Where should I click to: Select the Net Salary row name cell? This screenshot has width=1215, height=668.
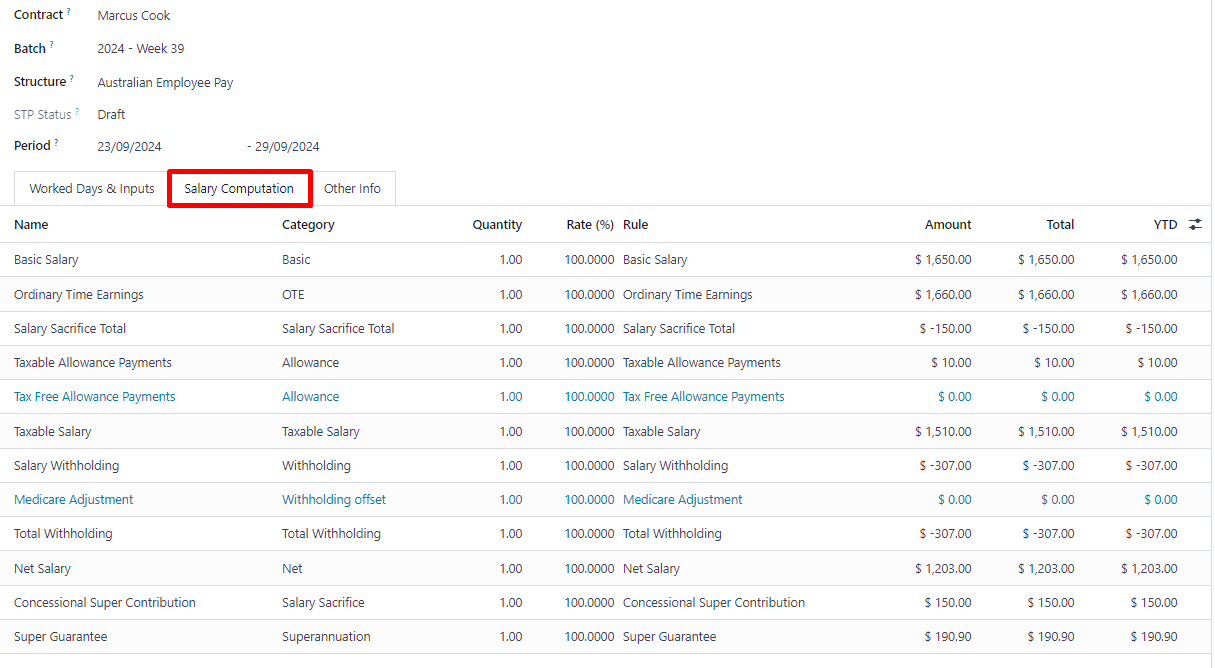point(43,569)
